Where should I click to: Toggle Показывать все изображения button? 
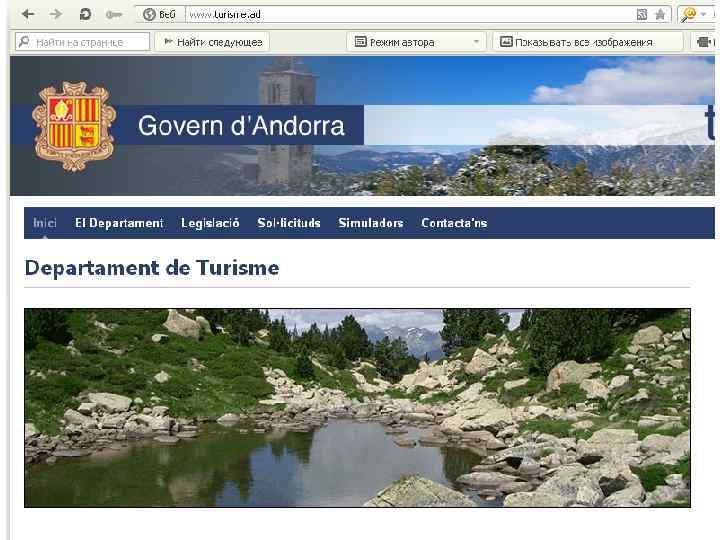pos(588,42)
